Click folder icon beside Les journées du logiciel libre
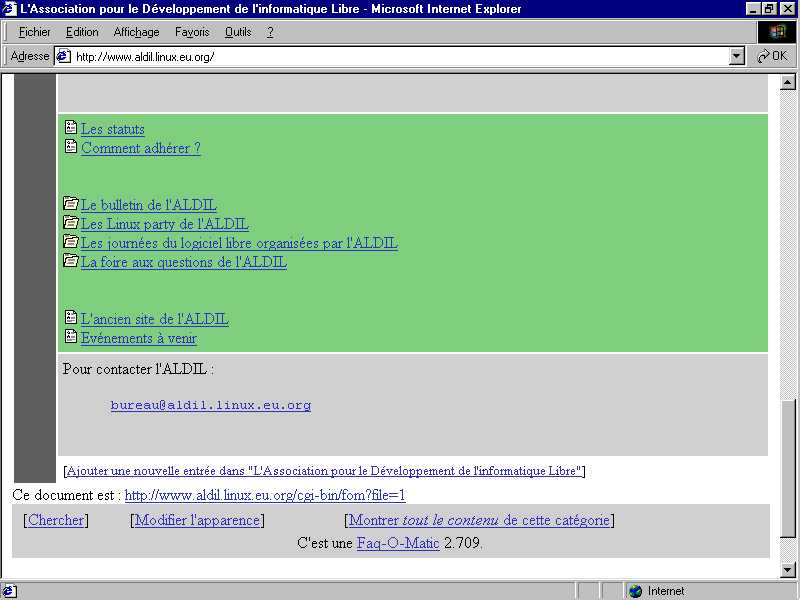Screen dimensions: 800x600 pos(70,242)
